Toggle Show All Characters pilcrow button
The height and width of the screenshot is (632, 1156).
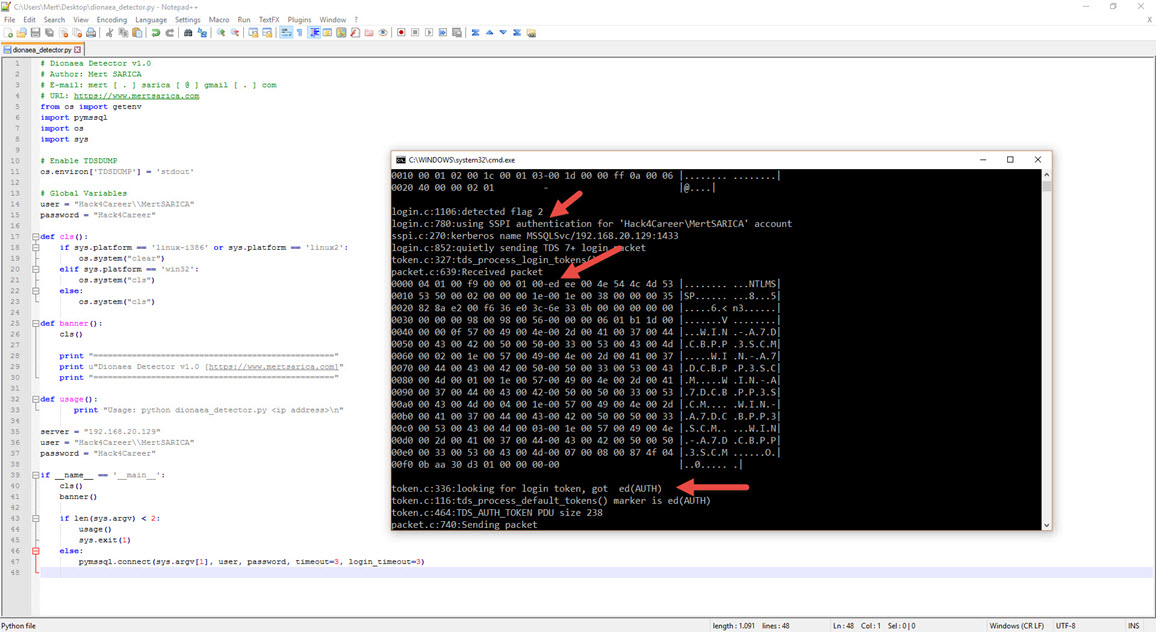point(299,33)
